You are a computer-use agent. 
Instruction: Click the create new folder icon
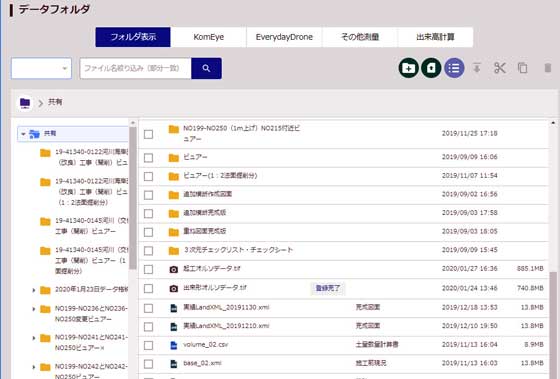[408, 68]
